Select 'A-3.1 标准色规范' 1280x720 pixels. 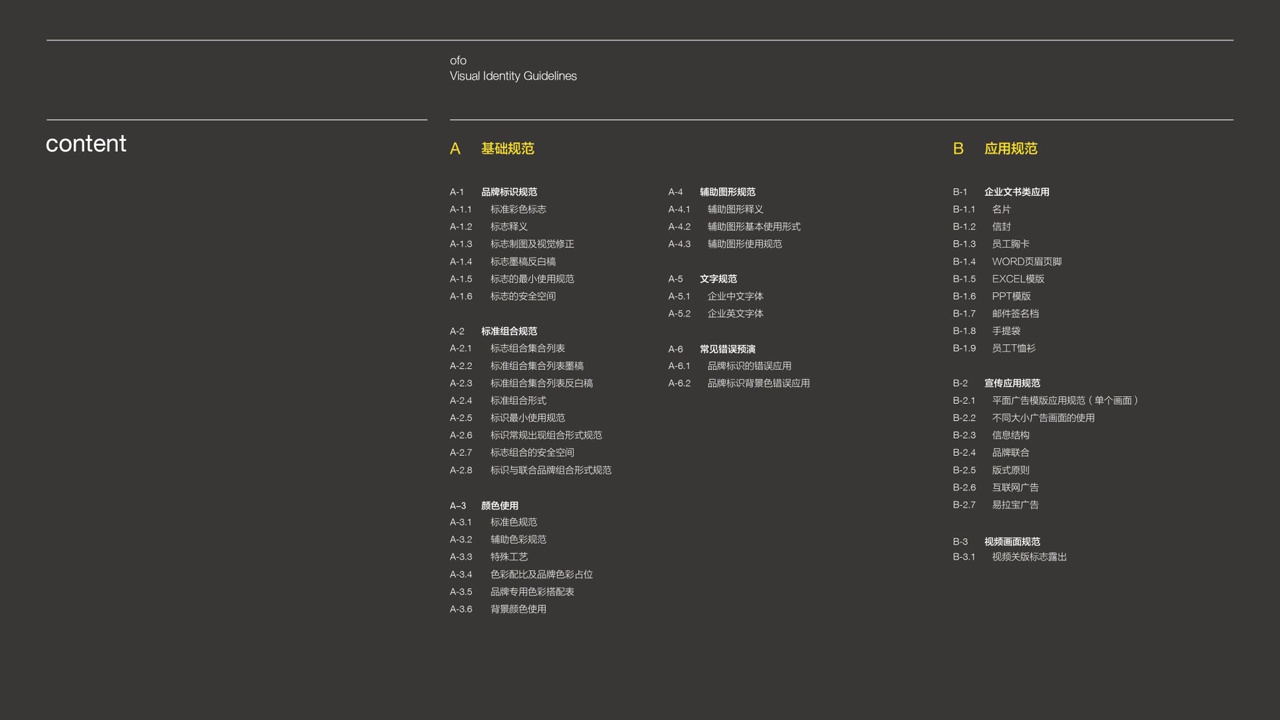493,522
